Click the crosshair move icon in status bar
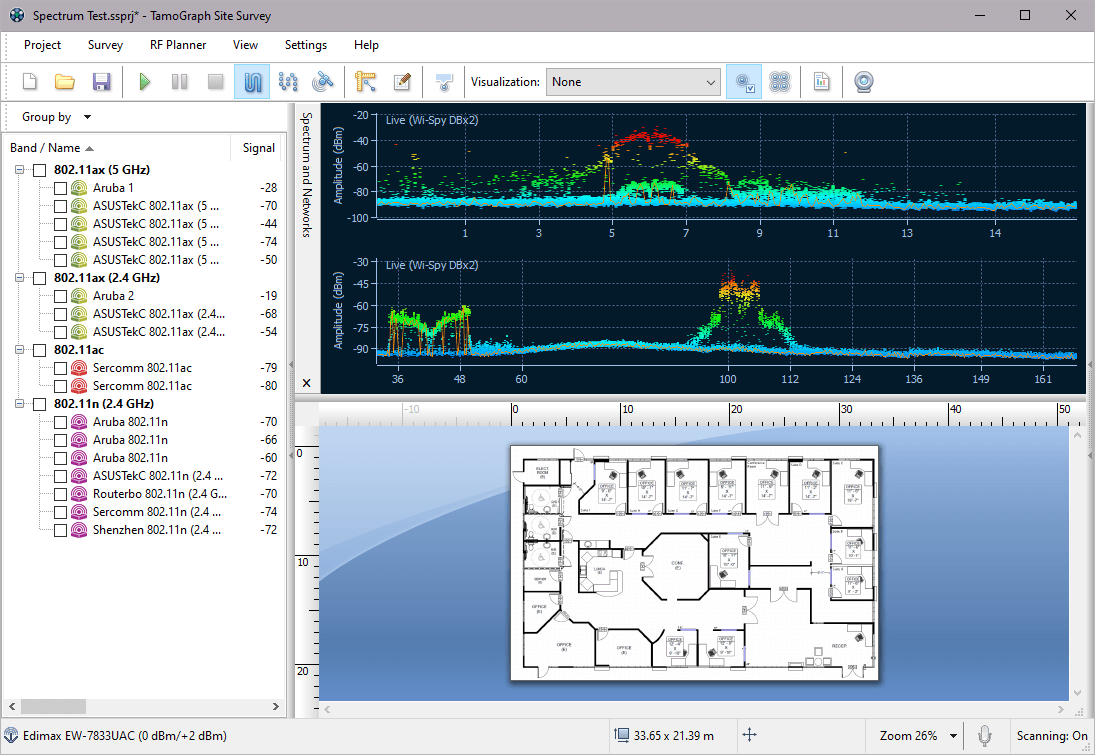 (749, 735)
